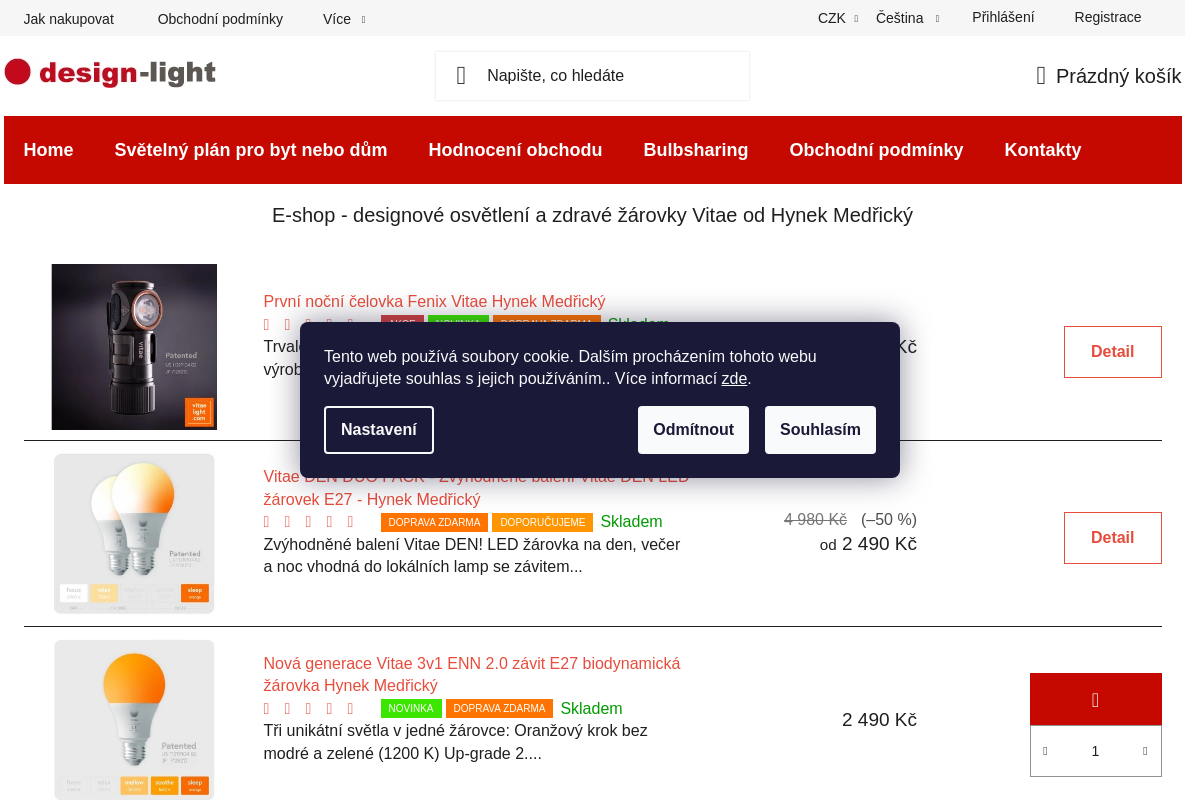Image resolution: width=1200 pixels, height=800 pixels.
Task: Open Fenix headlamp product thumbnail
Action: [134, 347]
